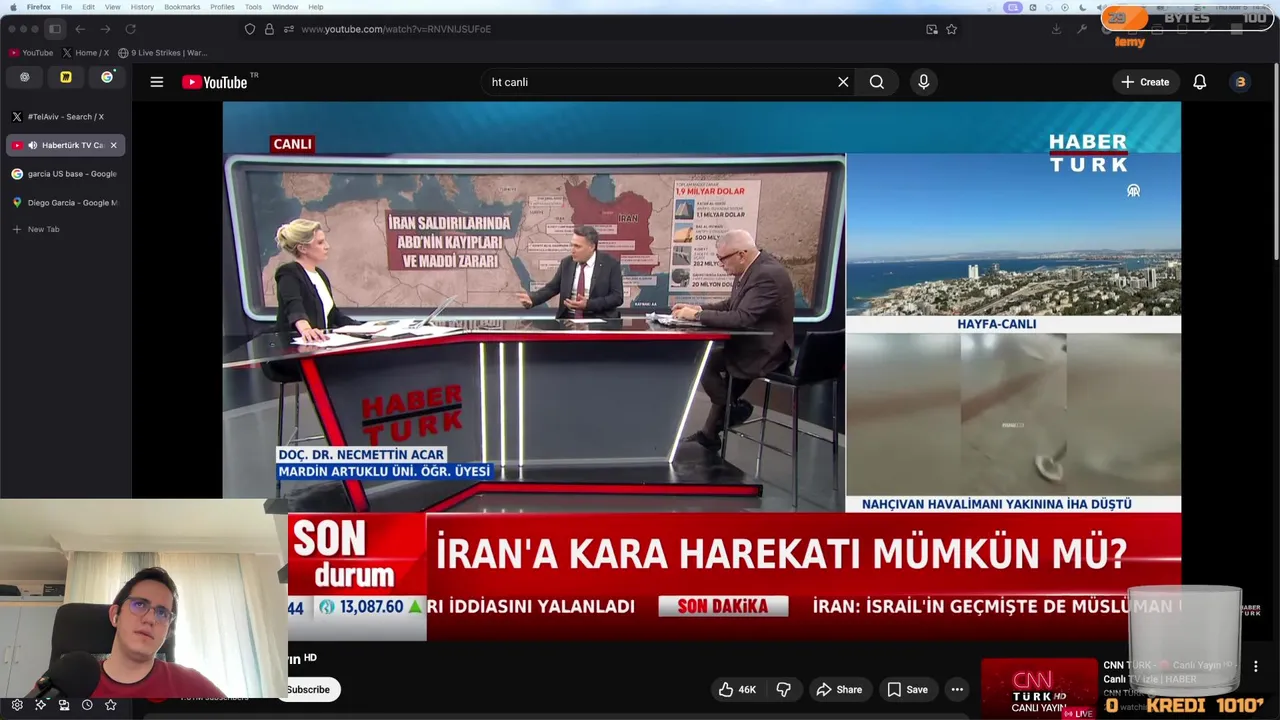
Task: Start voice search with the microphone
Action: (x=924, y=82)
